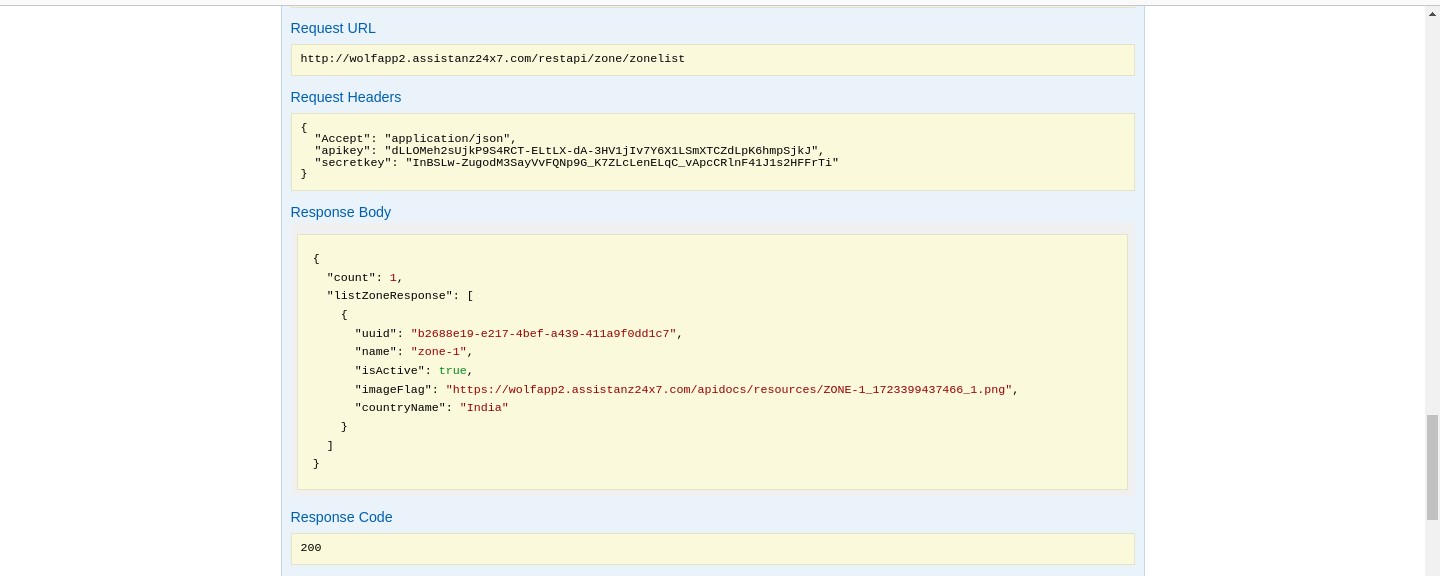The height and width of the screenshot is (576, 1440).
Task: Click the countryName value "India"
Action: click(484, 408)
